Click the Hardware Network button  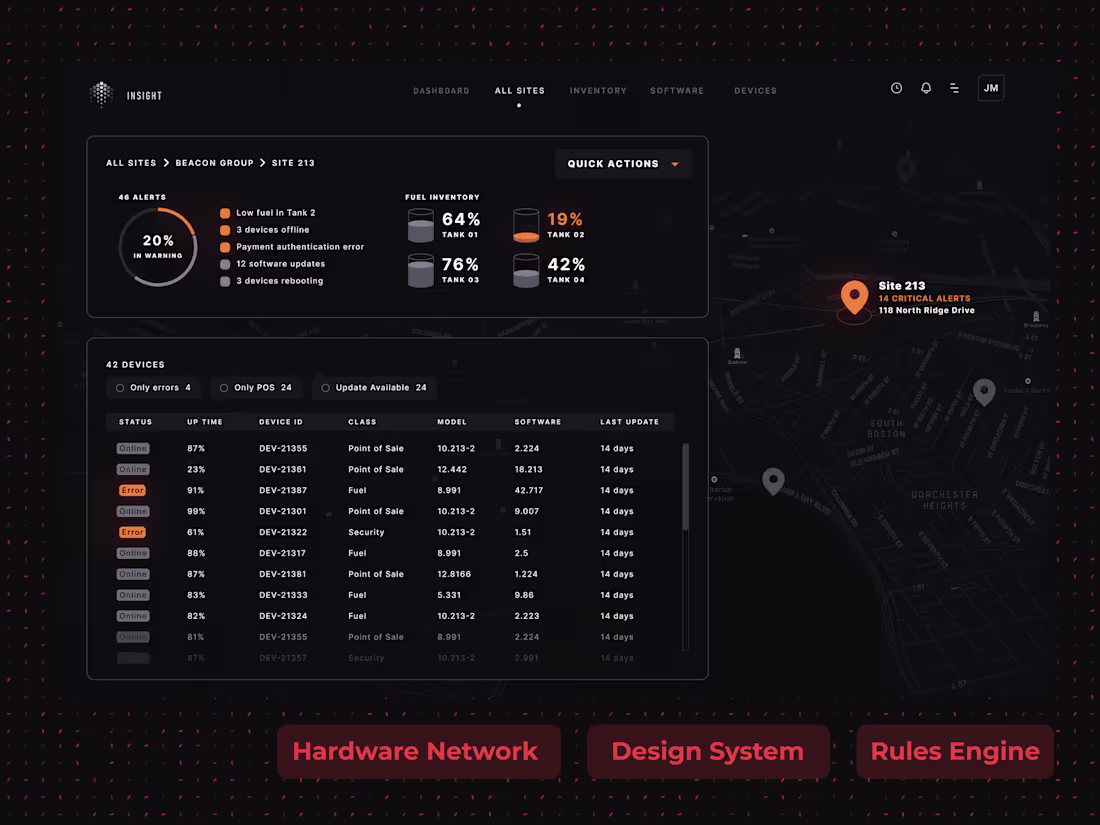pyautogui.click(x=418, y=751)
